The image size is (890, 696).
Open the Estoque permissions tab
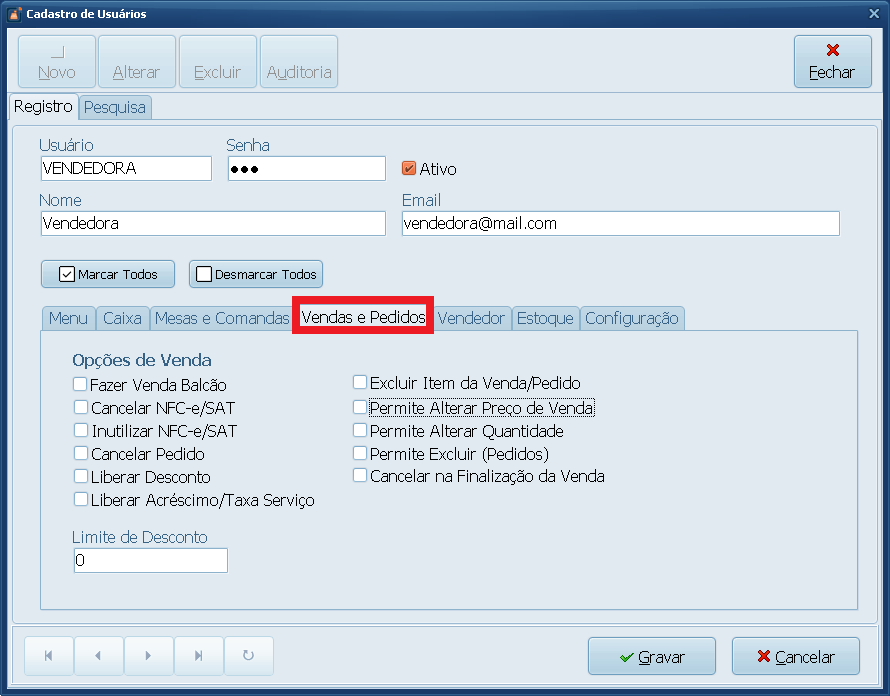click(545, 318)
